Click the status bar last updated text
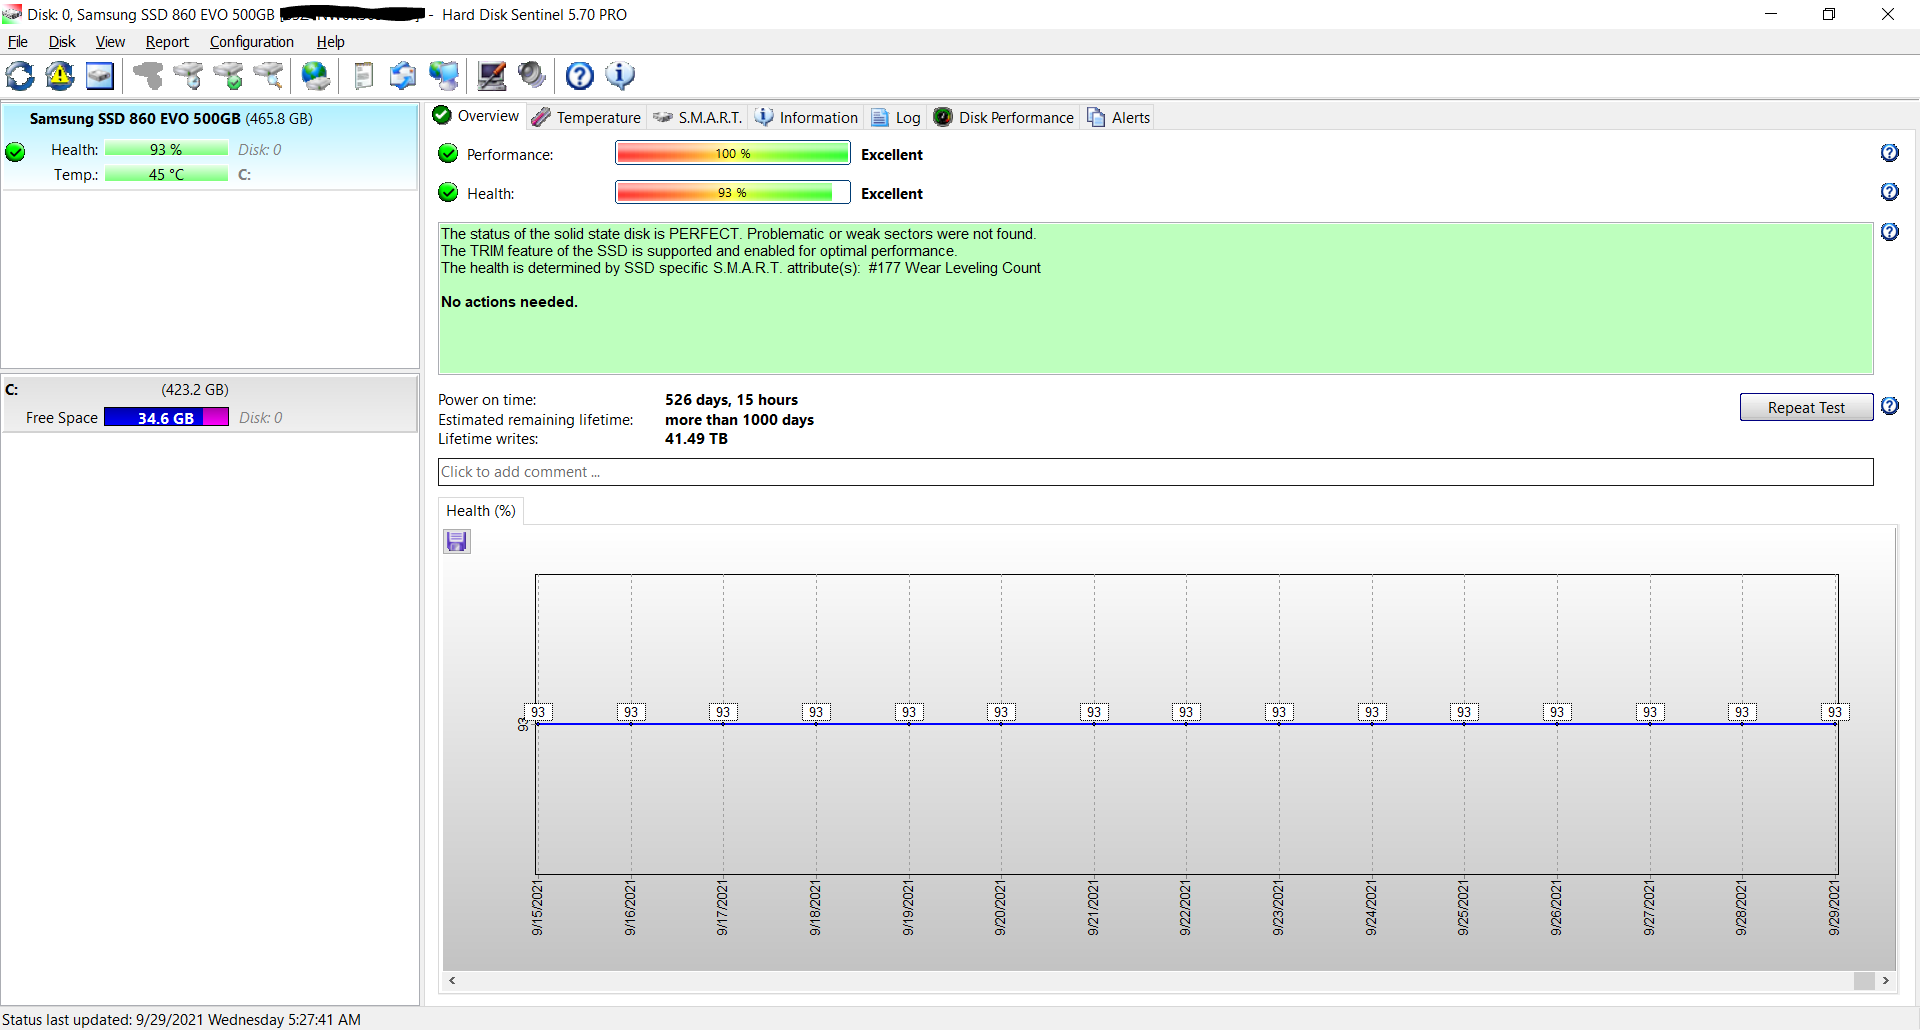Screen dimensions: 1920x1030 click(181, 1020)
